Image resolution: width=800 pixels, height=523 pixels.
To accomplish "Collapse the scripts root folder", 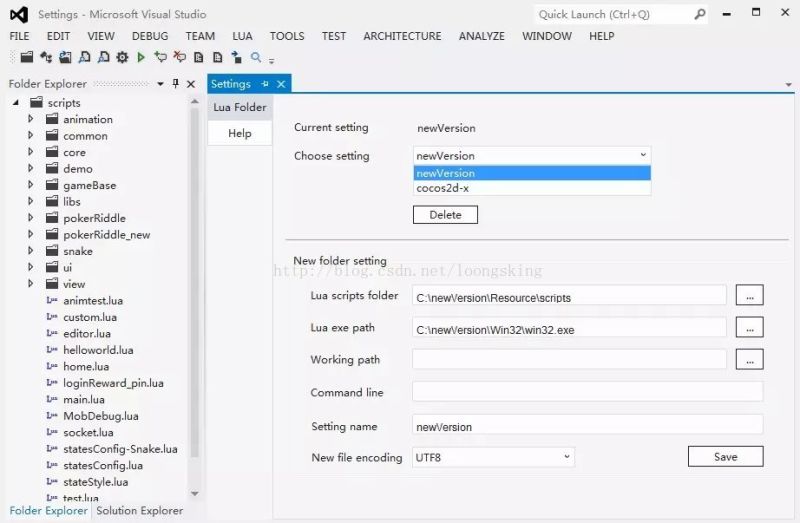I will tap(16, 103).
